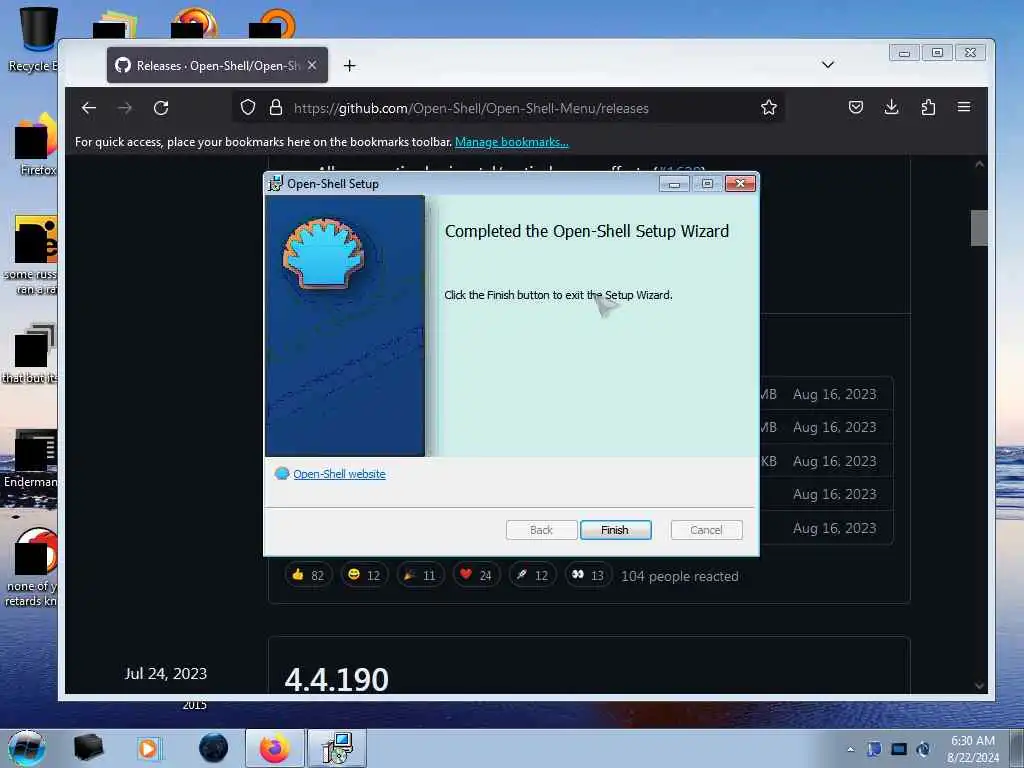Open the Open-Shell website link

point(339,473)
